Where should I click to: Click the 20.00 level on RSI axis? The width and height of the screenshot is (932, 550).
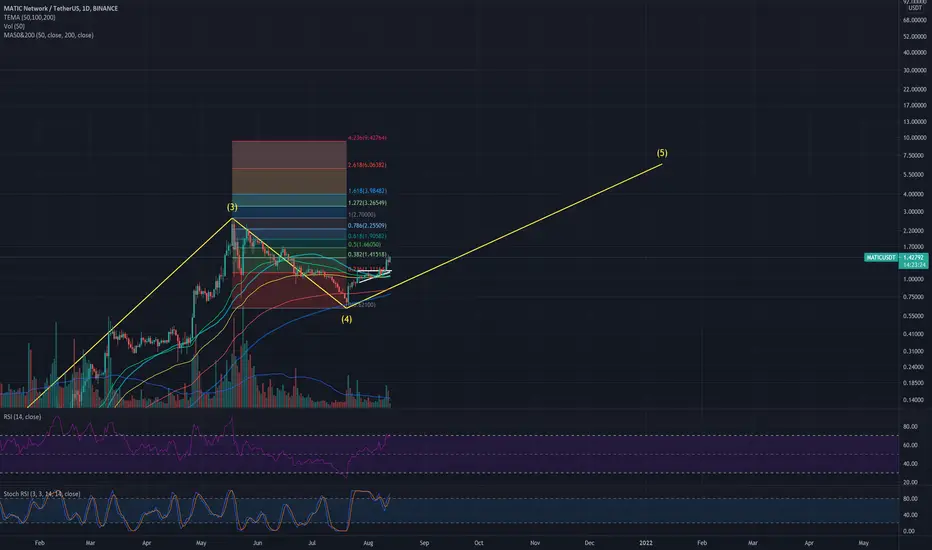[x=911, y=482]
